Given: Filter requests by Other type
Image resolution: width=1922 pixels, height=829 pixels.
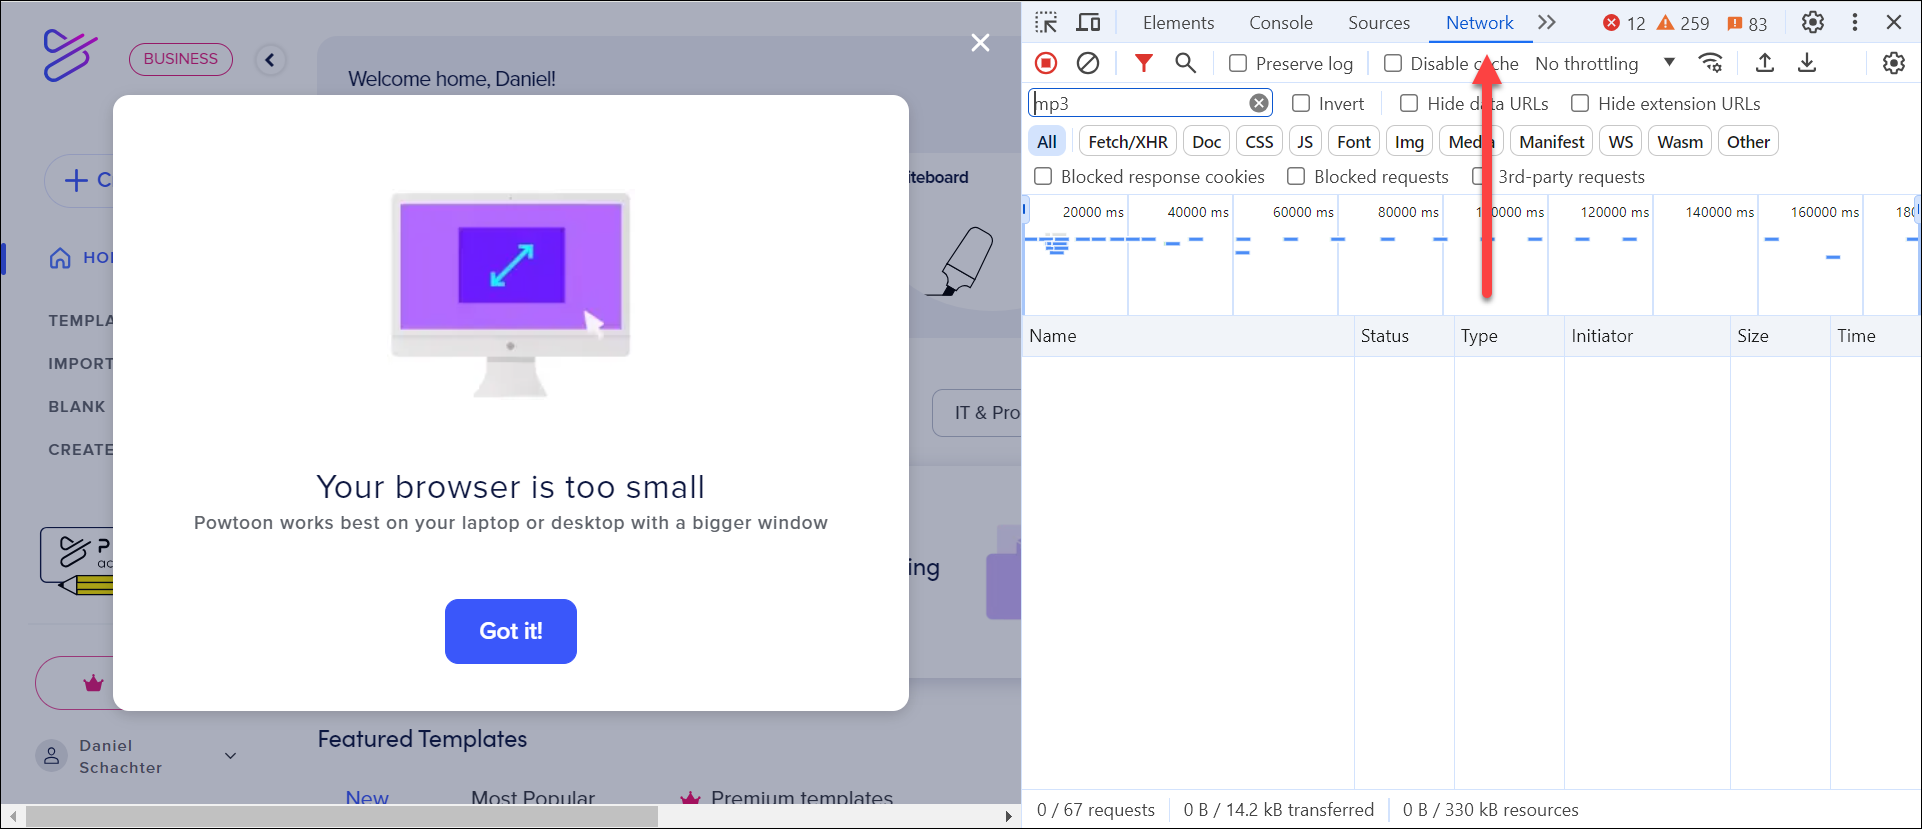Looking at the screenshot, I should tap(1748, 142).
